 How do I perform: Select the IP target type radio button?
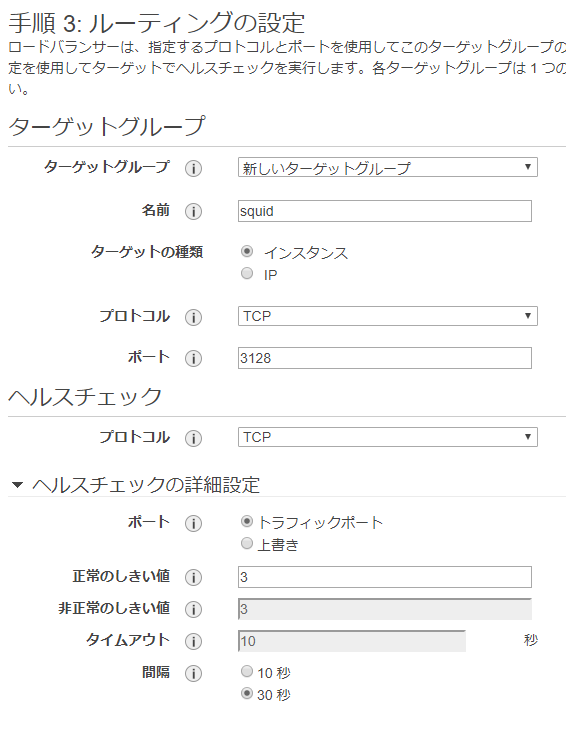pos(247,273)
